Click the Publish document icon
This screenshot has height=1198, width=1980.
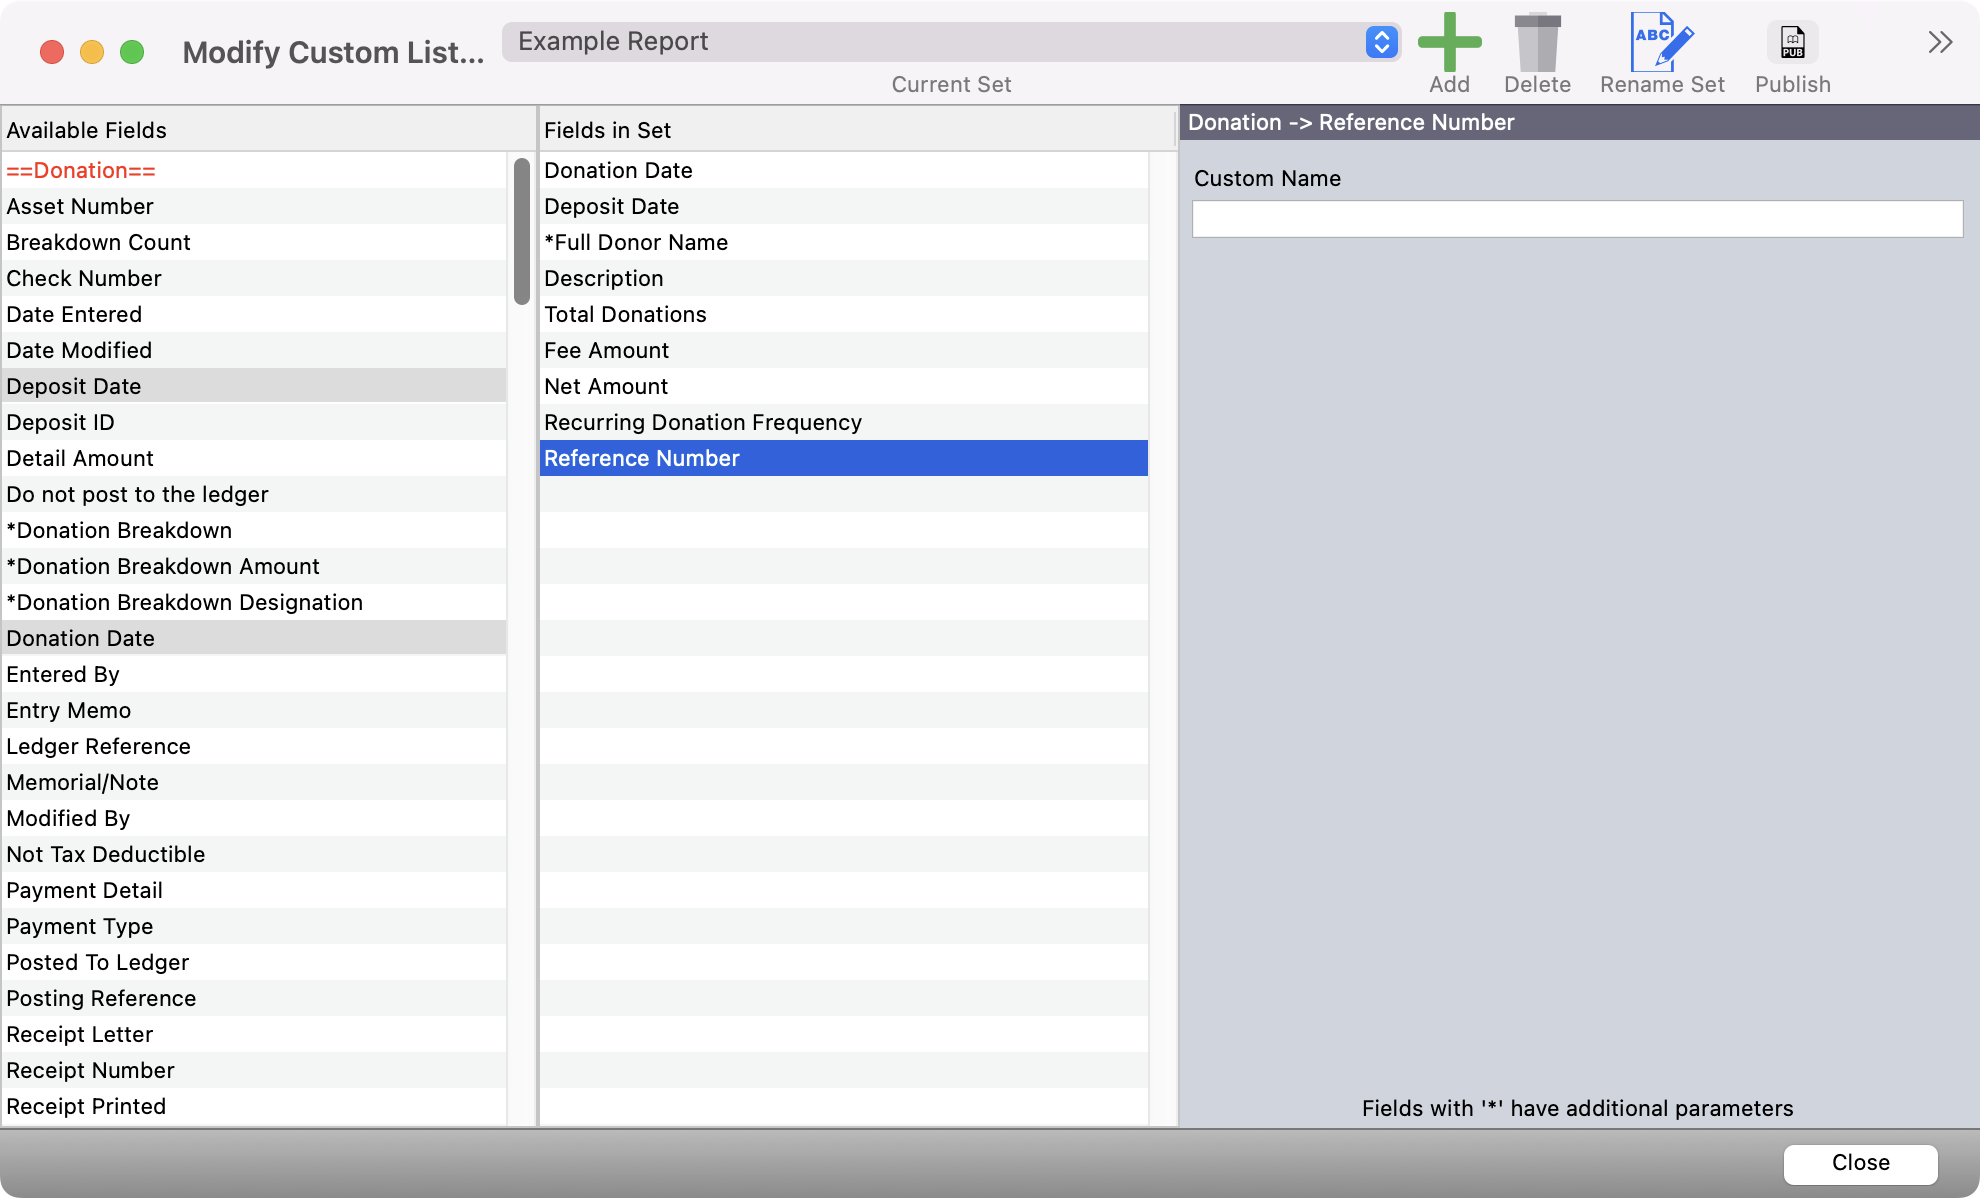coord(1792,43)
